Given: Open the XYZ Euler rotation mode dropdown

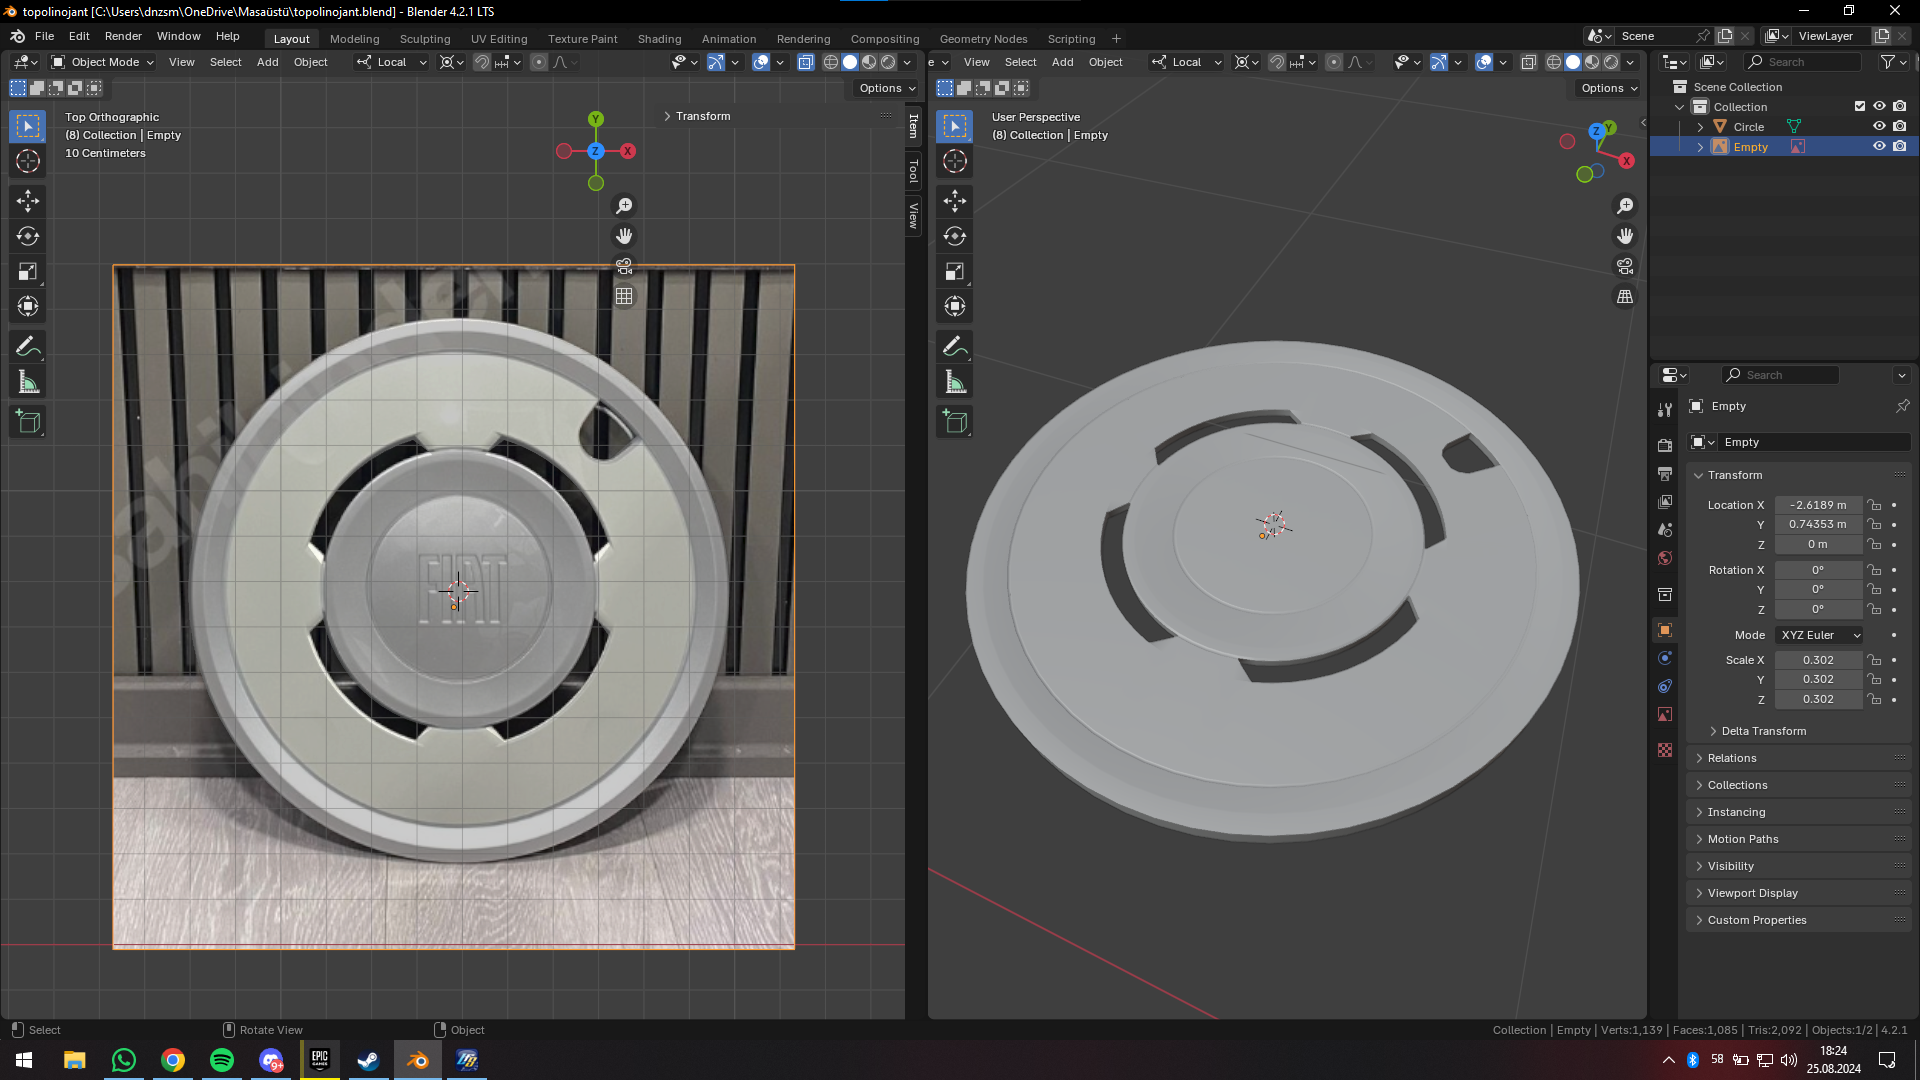Looking at the screenshot, I should (1820, 635).
